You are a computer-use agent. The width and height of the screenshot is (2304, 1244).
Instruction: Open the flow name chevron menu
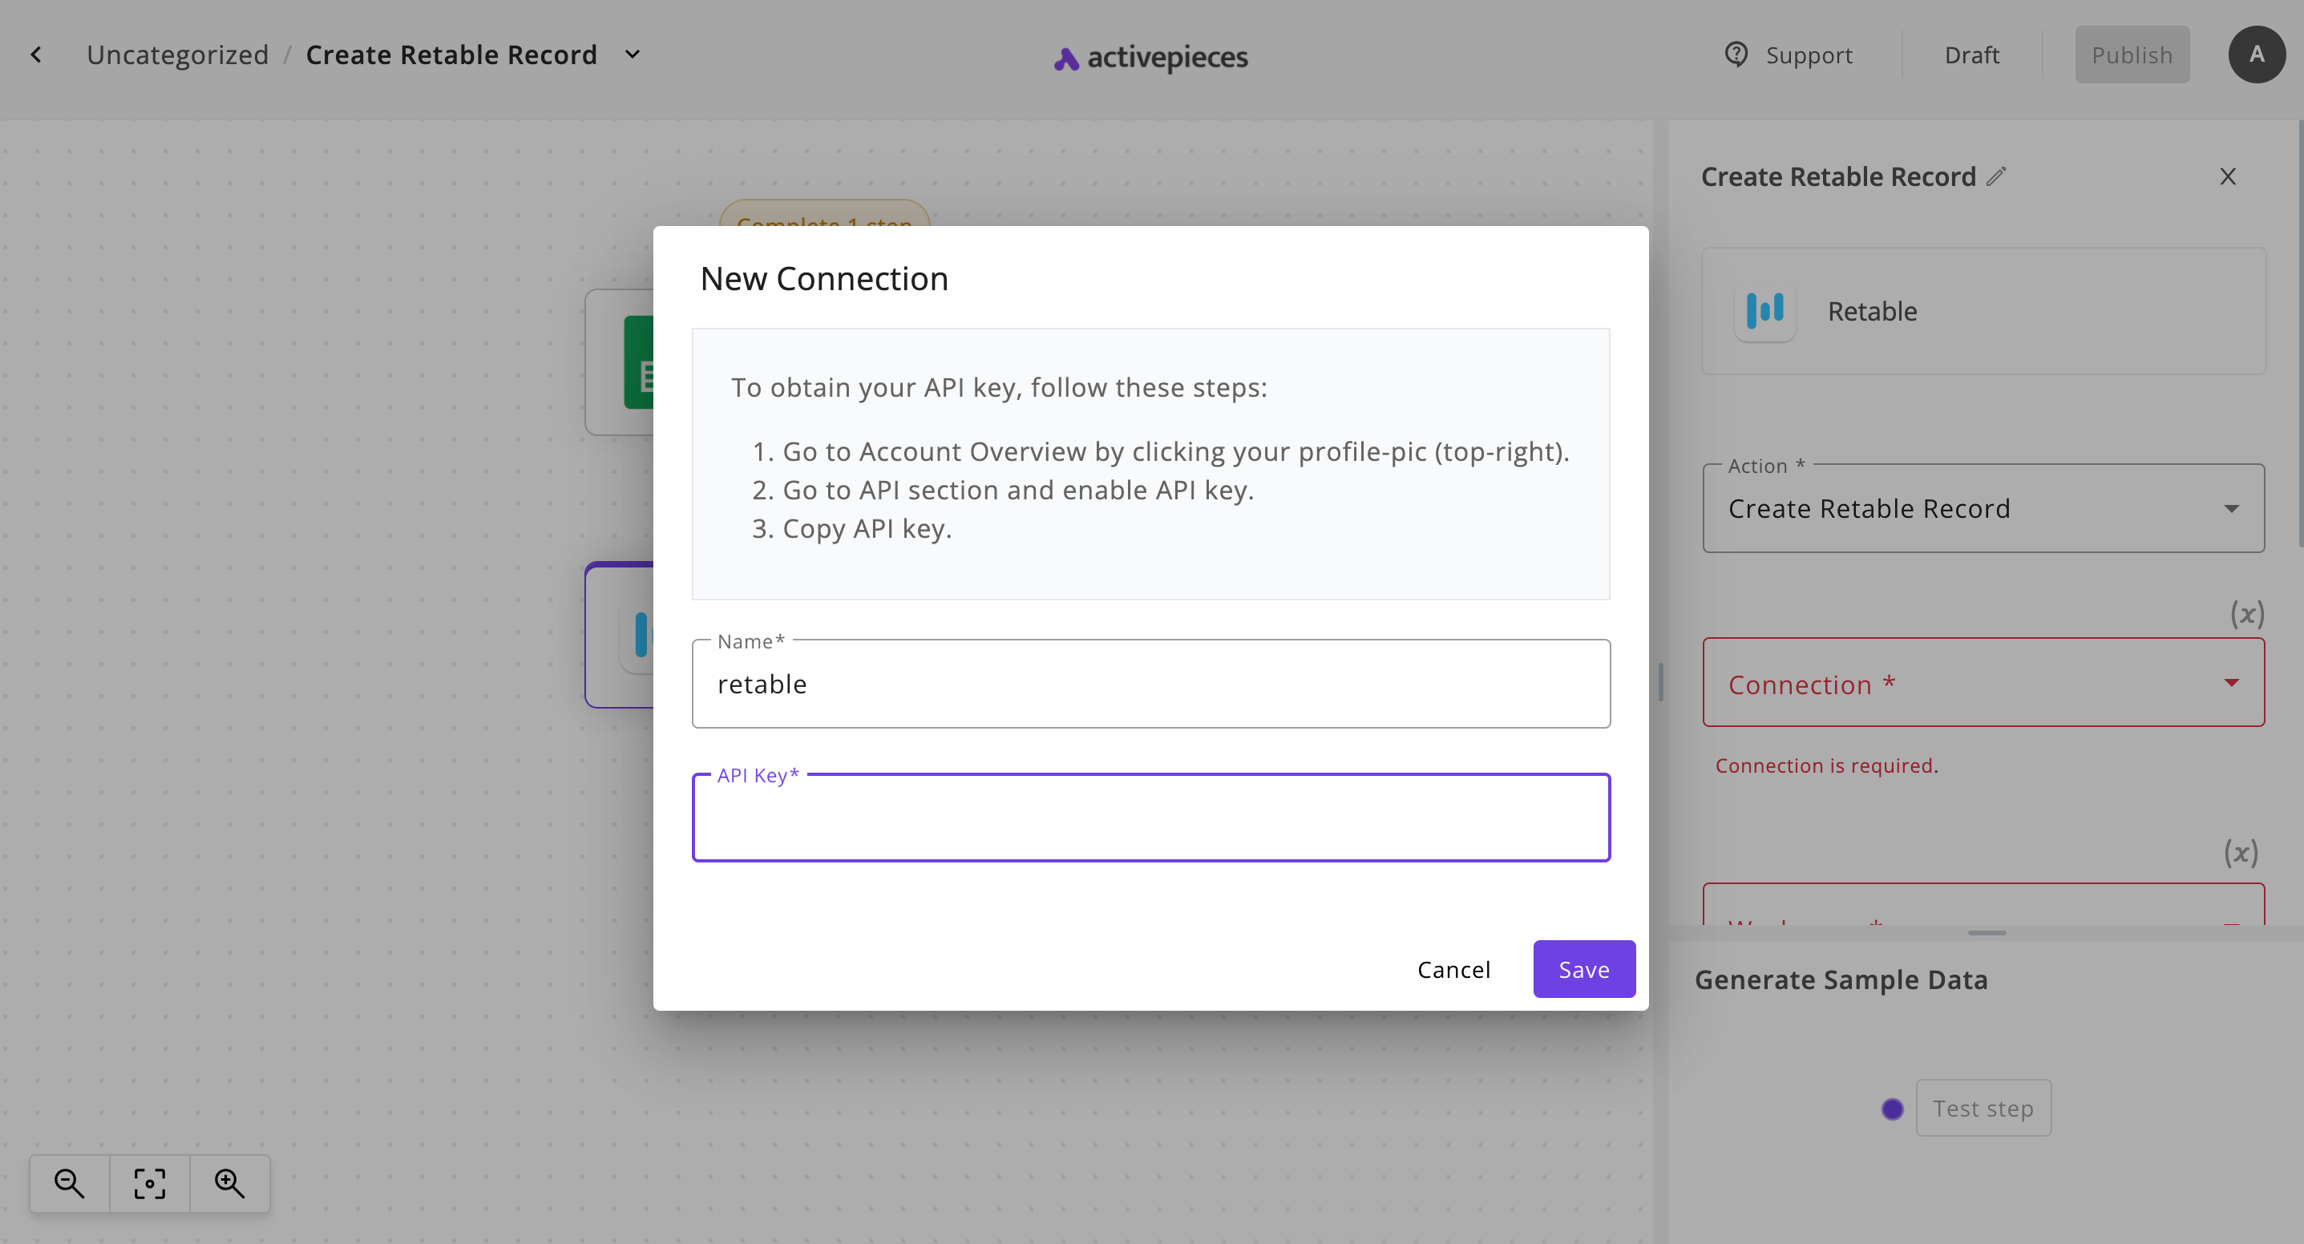[632, 54]
